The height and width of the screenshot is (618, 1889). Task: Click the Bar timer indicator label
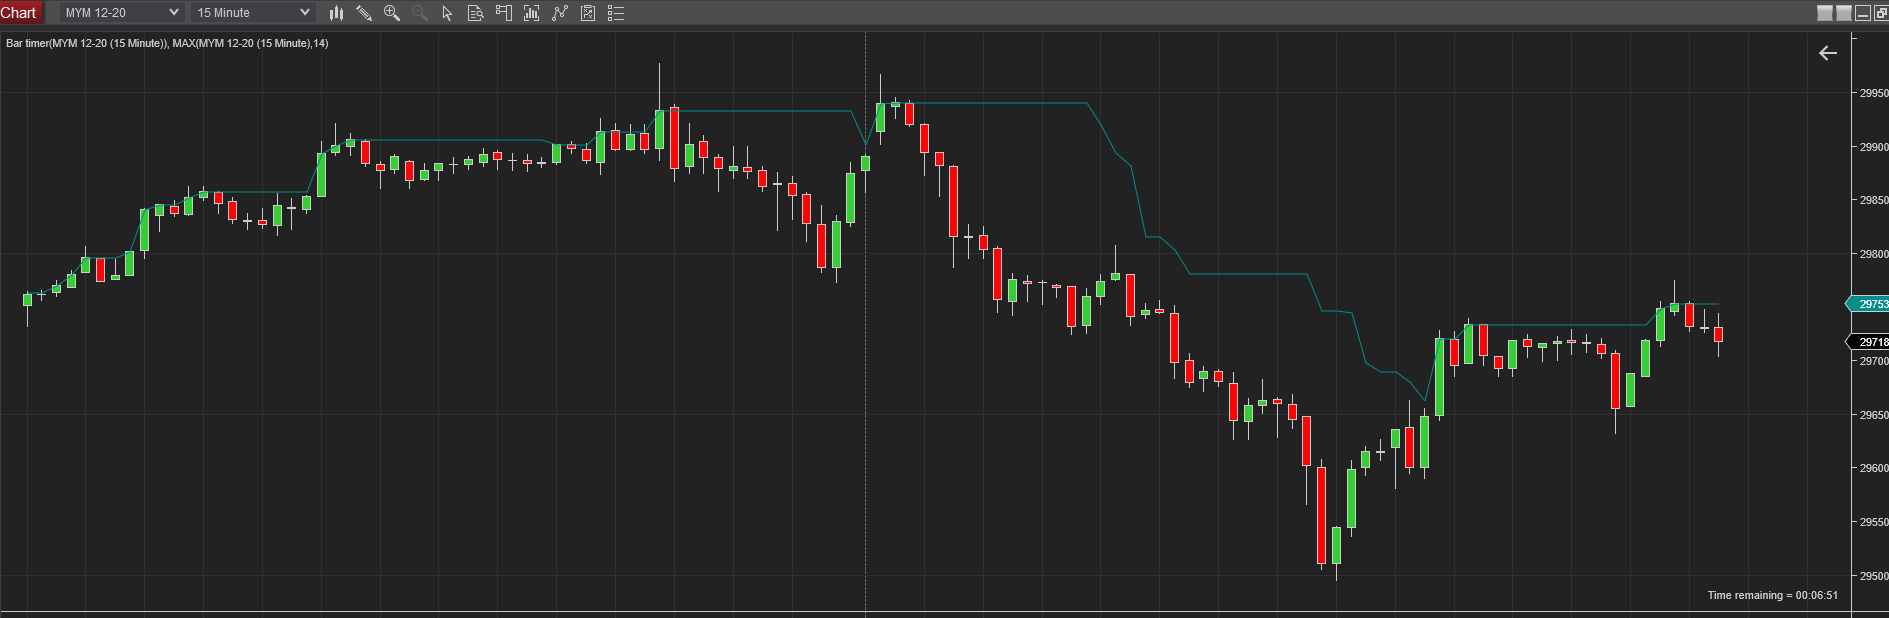pos(167,43)
